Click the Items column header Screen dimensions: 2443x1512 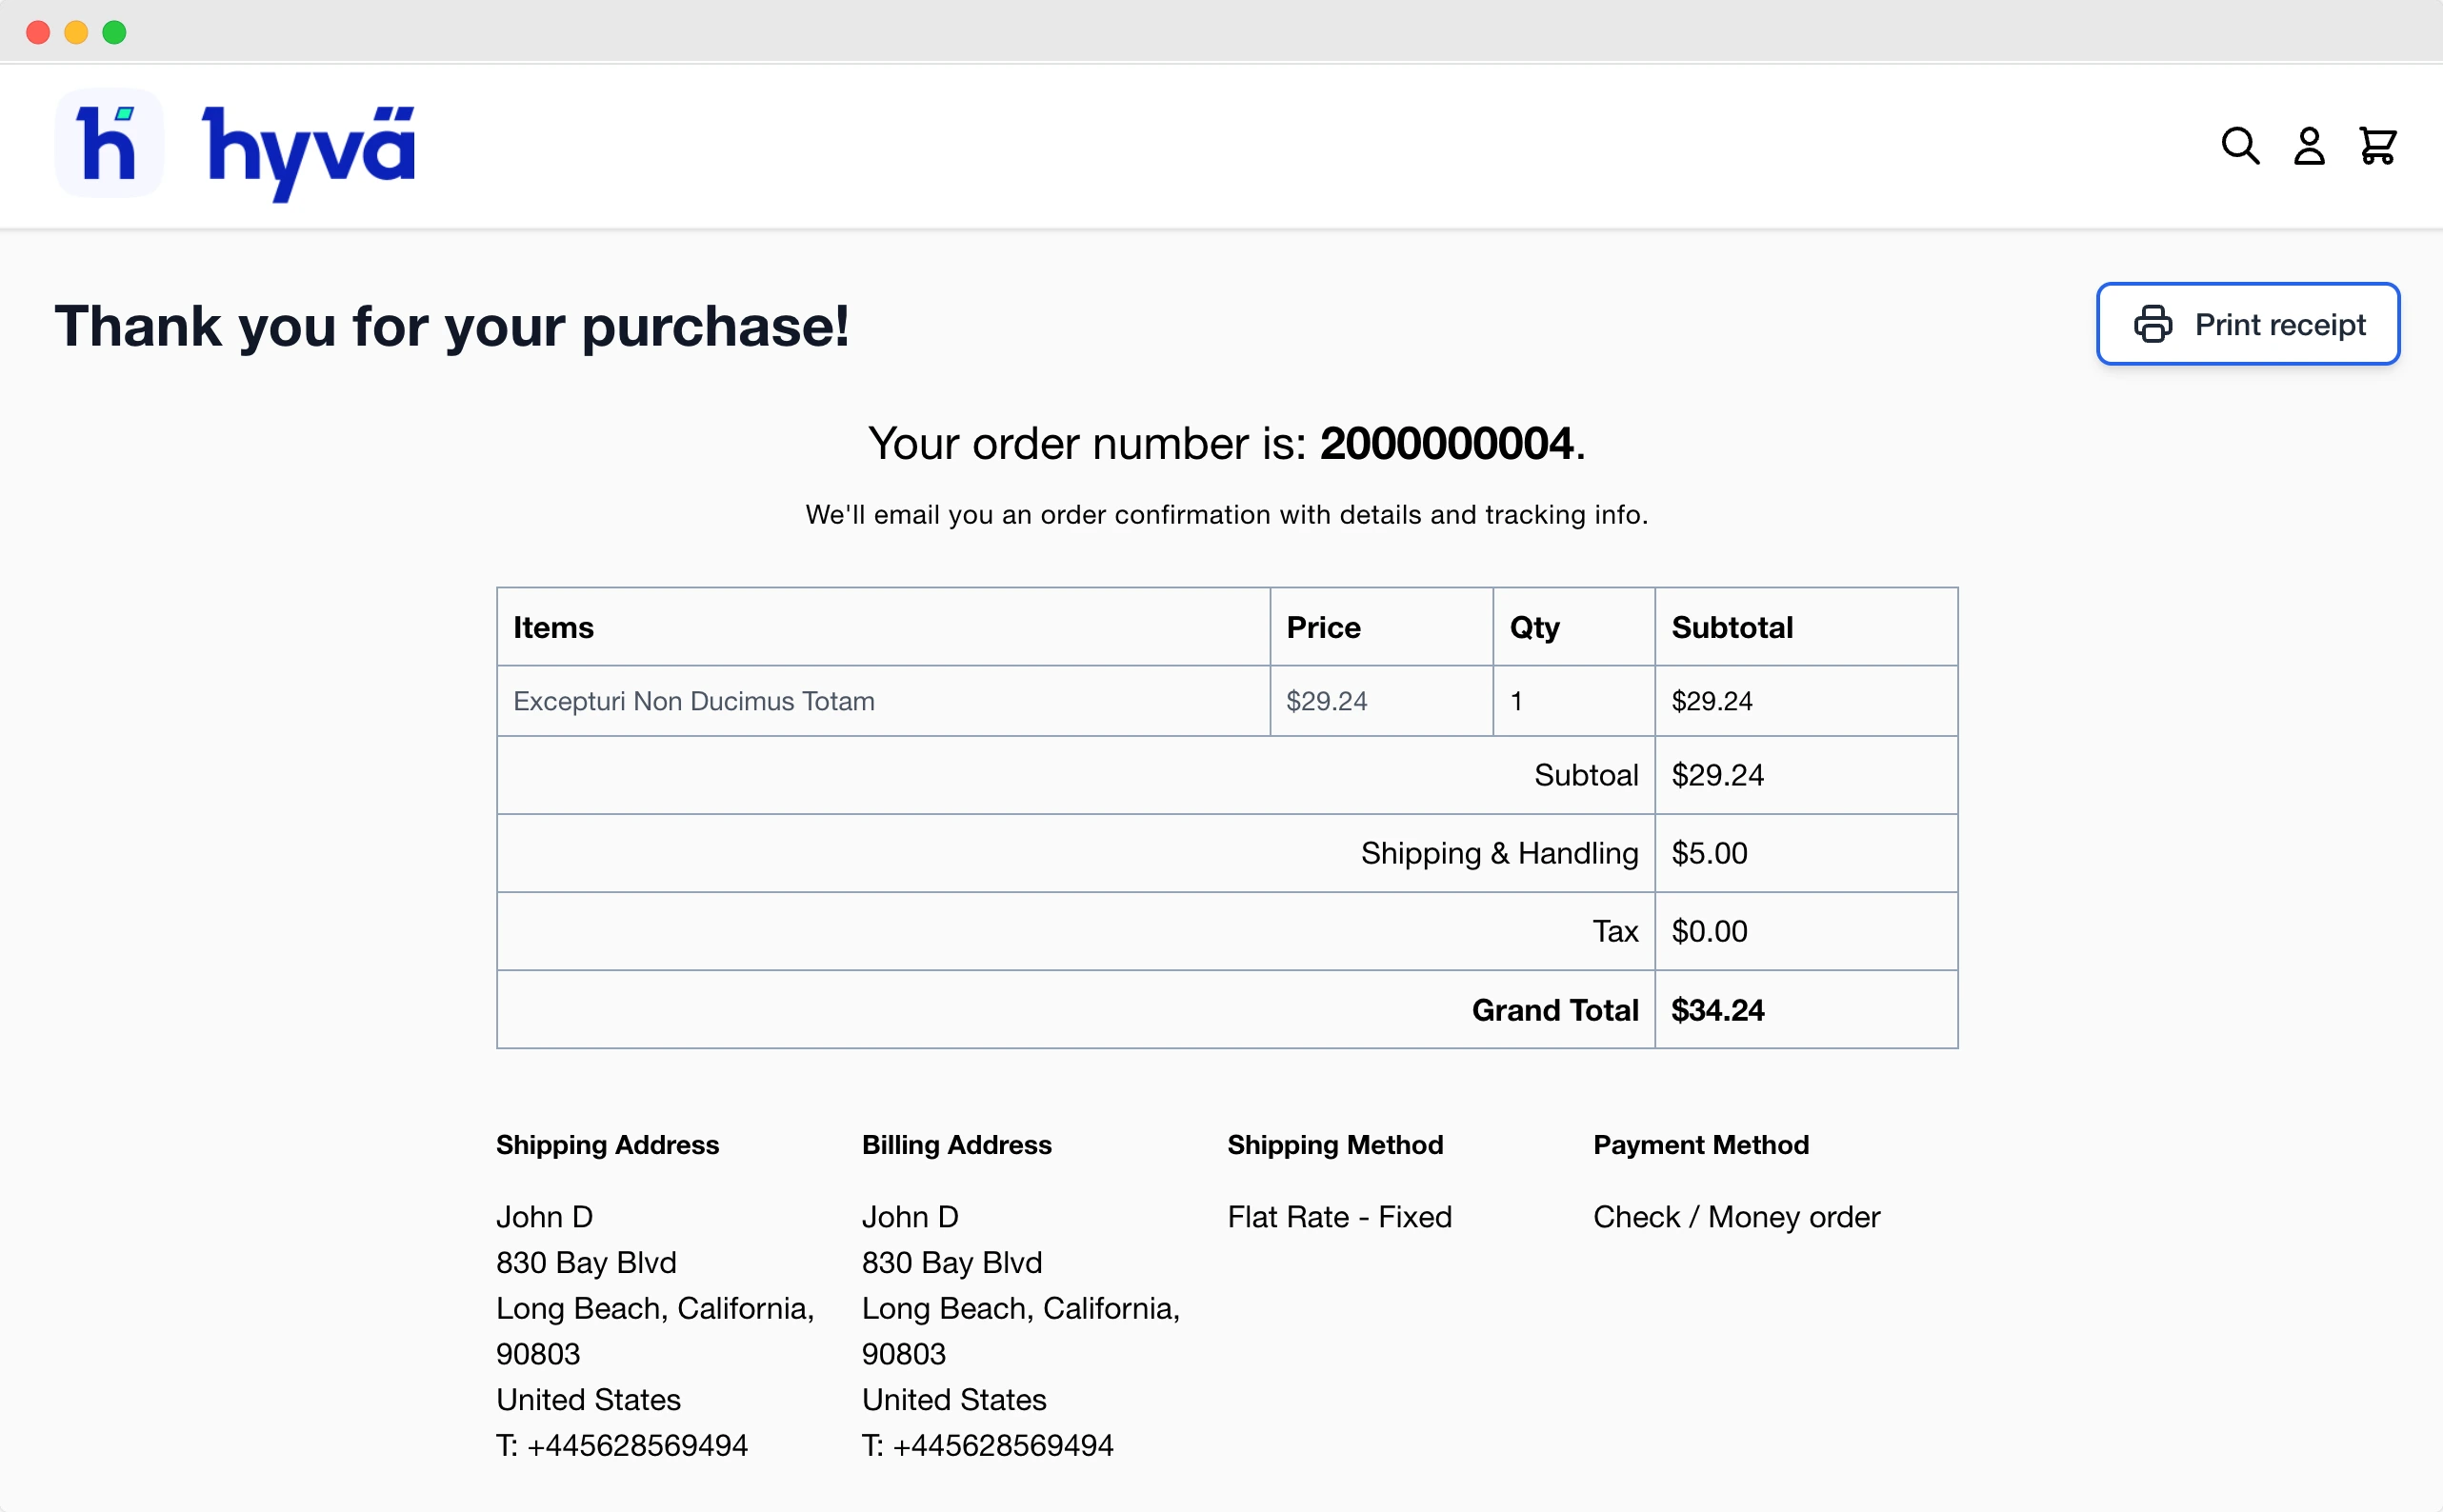553,627
